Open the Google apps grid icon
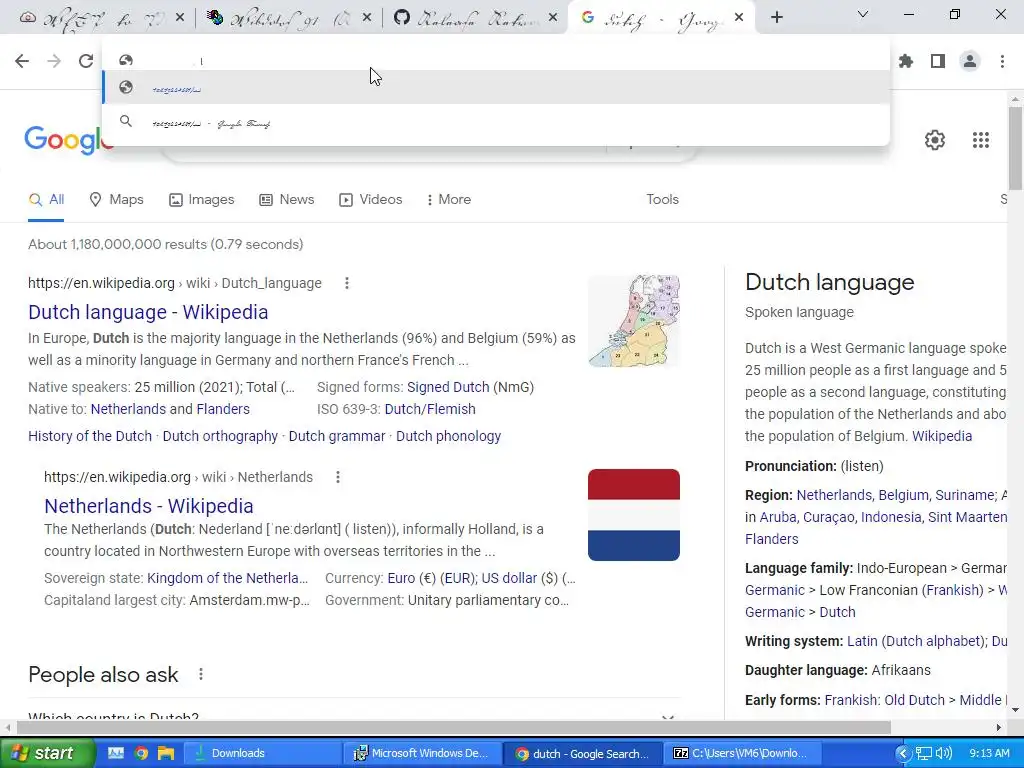This screenshot has width=1024, height=768. [x=981, y=140]
